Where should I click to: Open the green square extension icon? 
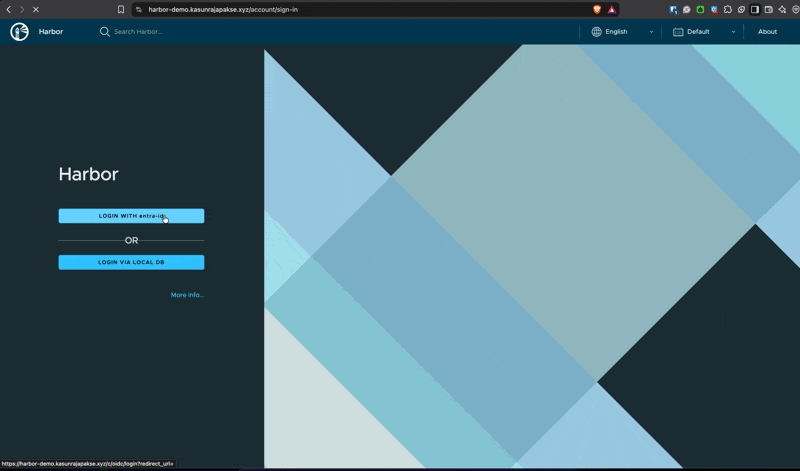pos(701,9)
